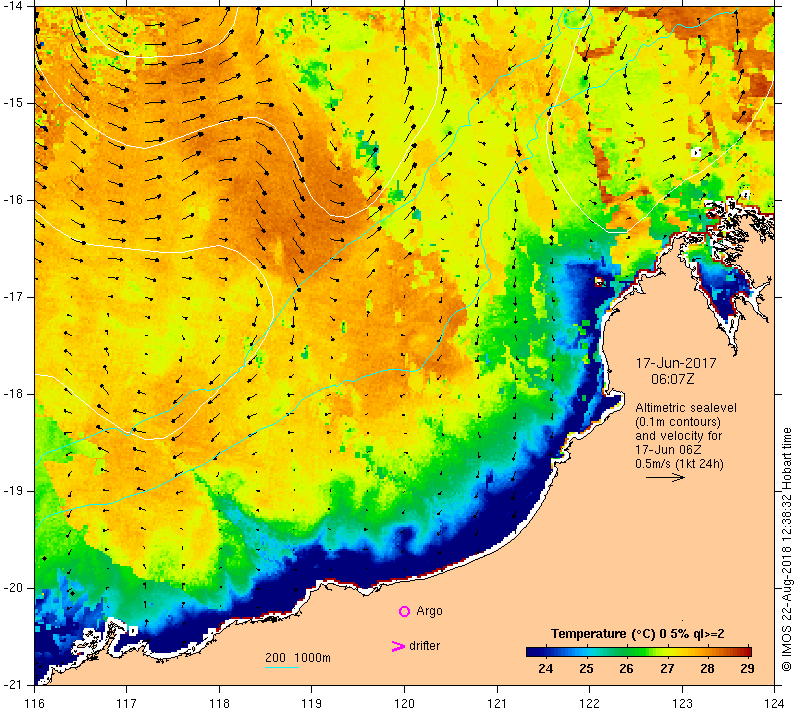
Task: Click the longitude axis label '120'
Action: pos(405,703)
